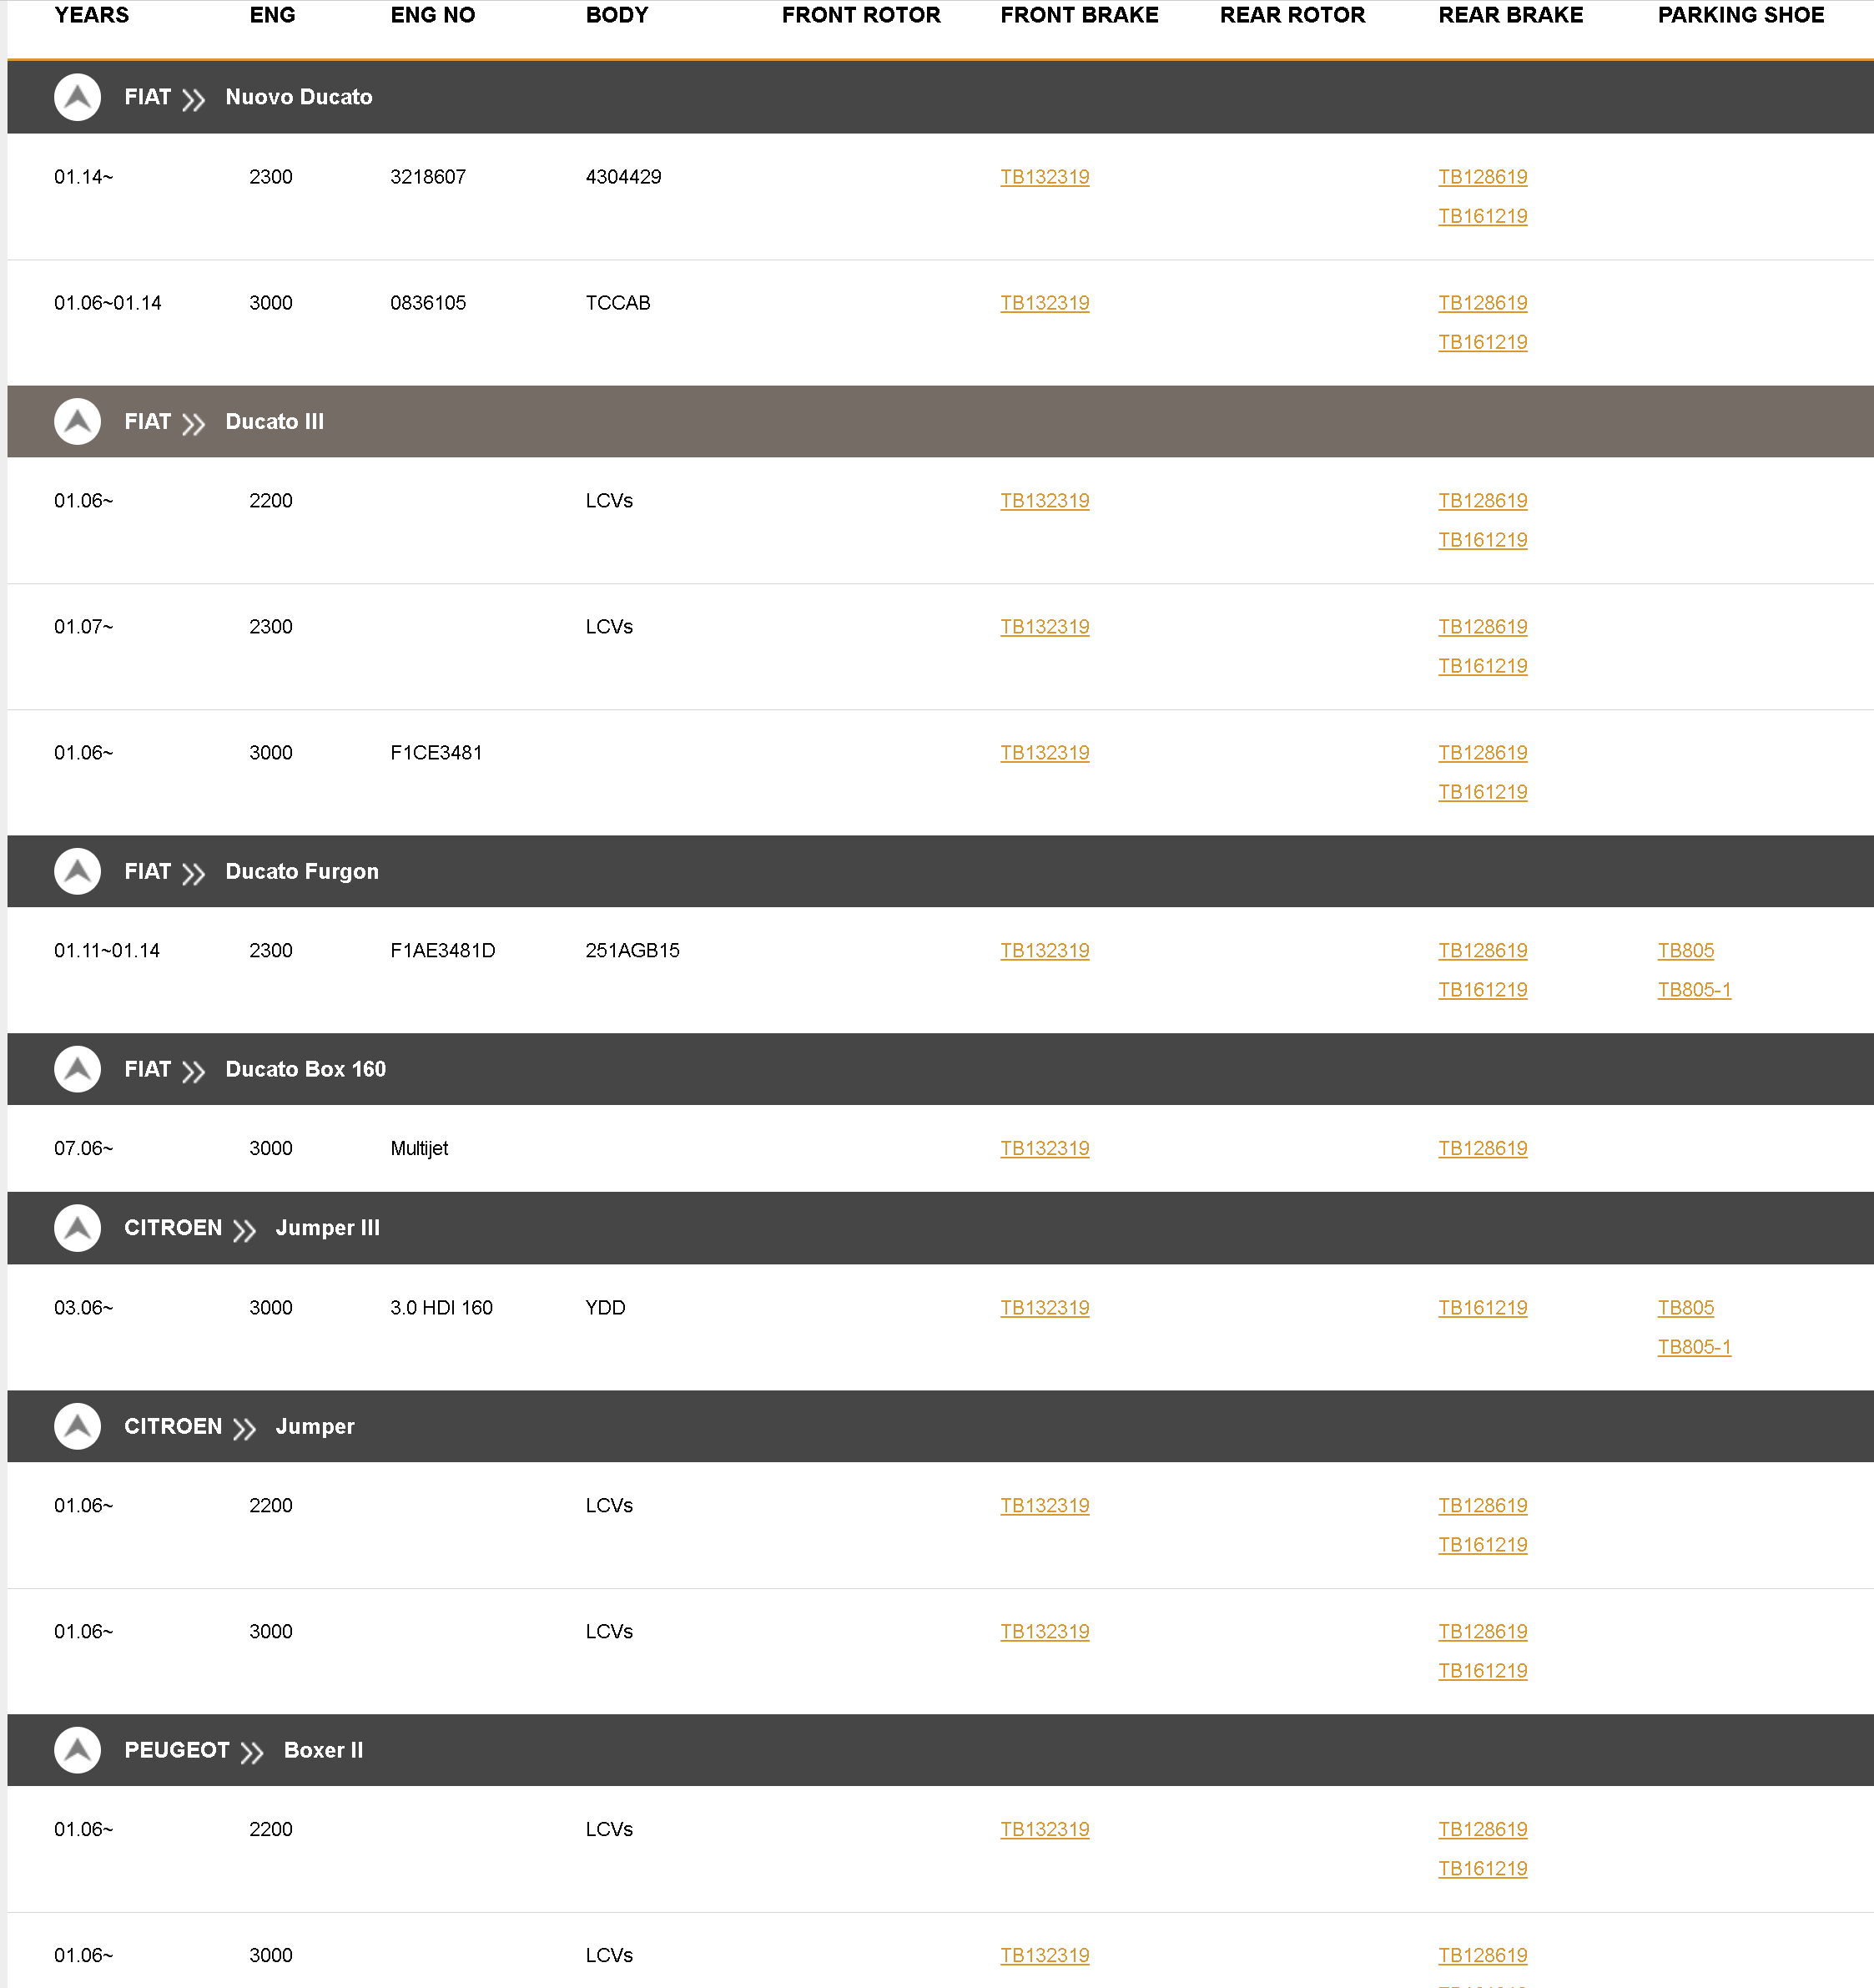Click the Ducato Furgon circular arrow icon

(77, 871)
